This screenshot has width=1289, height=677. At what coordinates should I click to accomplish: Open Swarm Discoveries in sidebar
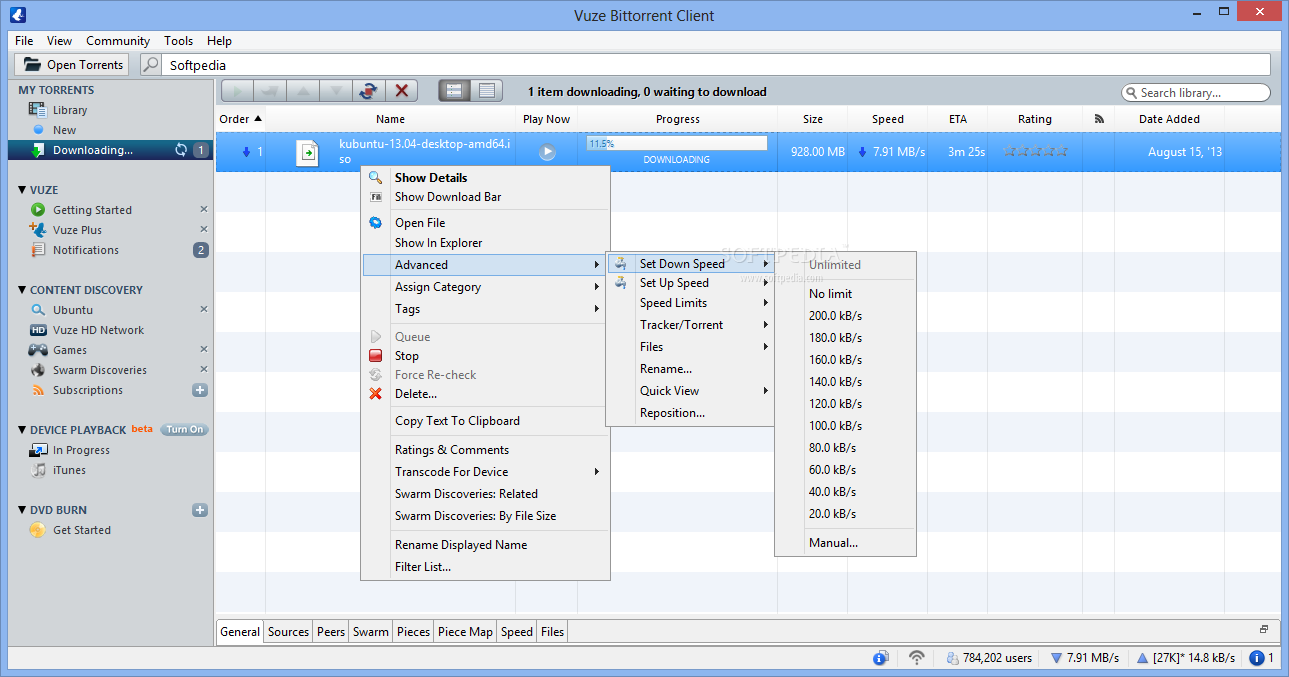point(99,370)
